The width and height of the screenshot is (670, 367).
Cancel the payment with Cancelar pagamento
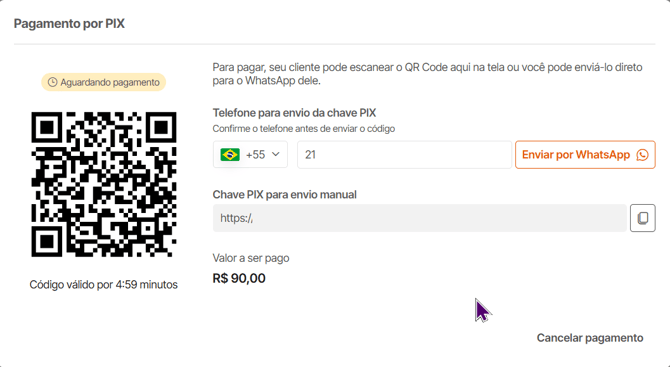(590, 338)
